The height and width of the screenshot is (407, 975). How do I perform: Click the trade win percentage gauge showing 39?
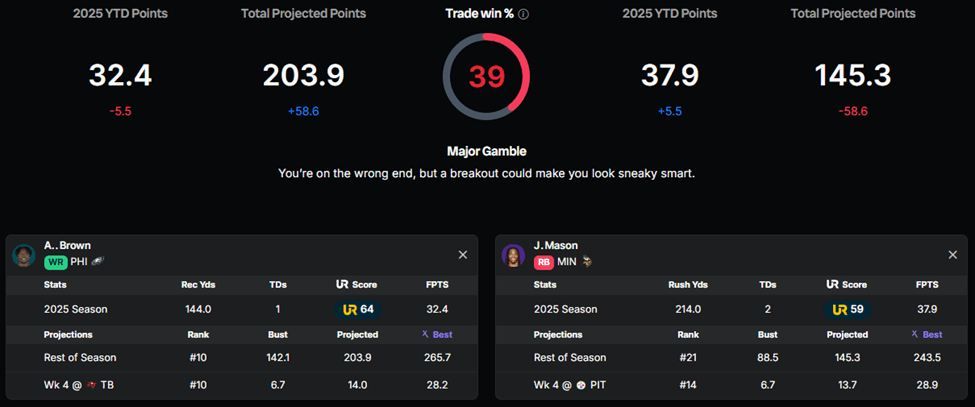pos(486,75)
